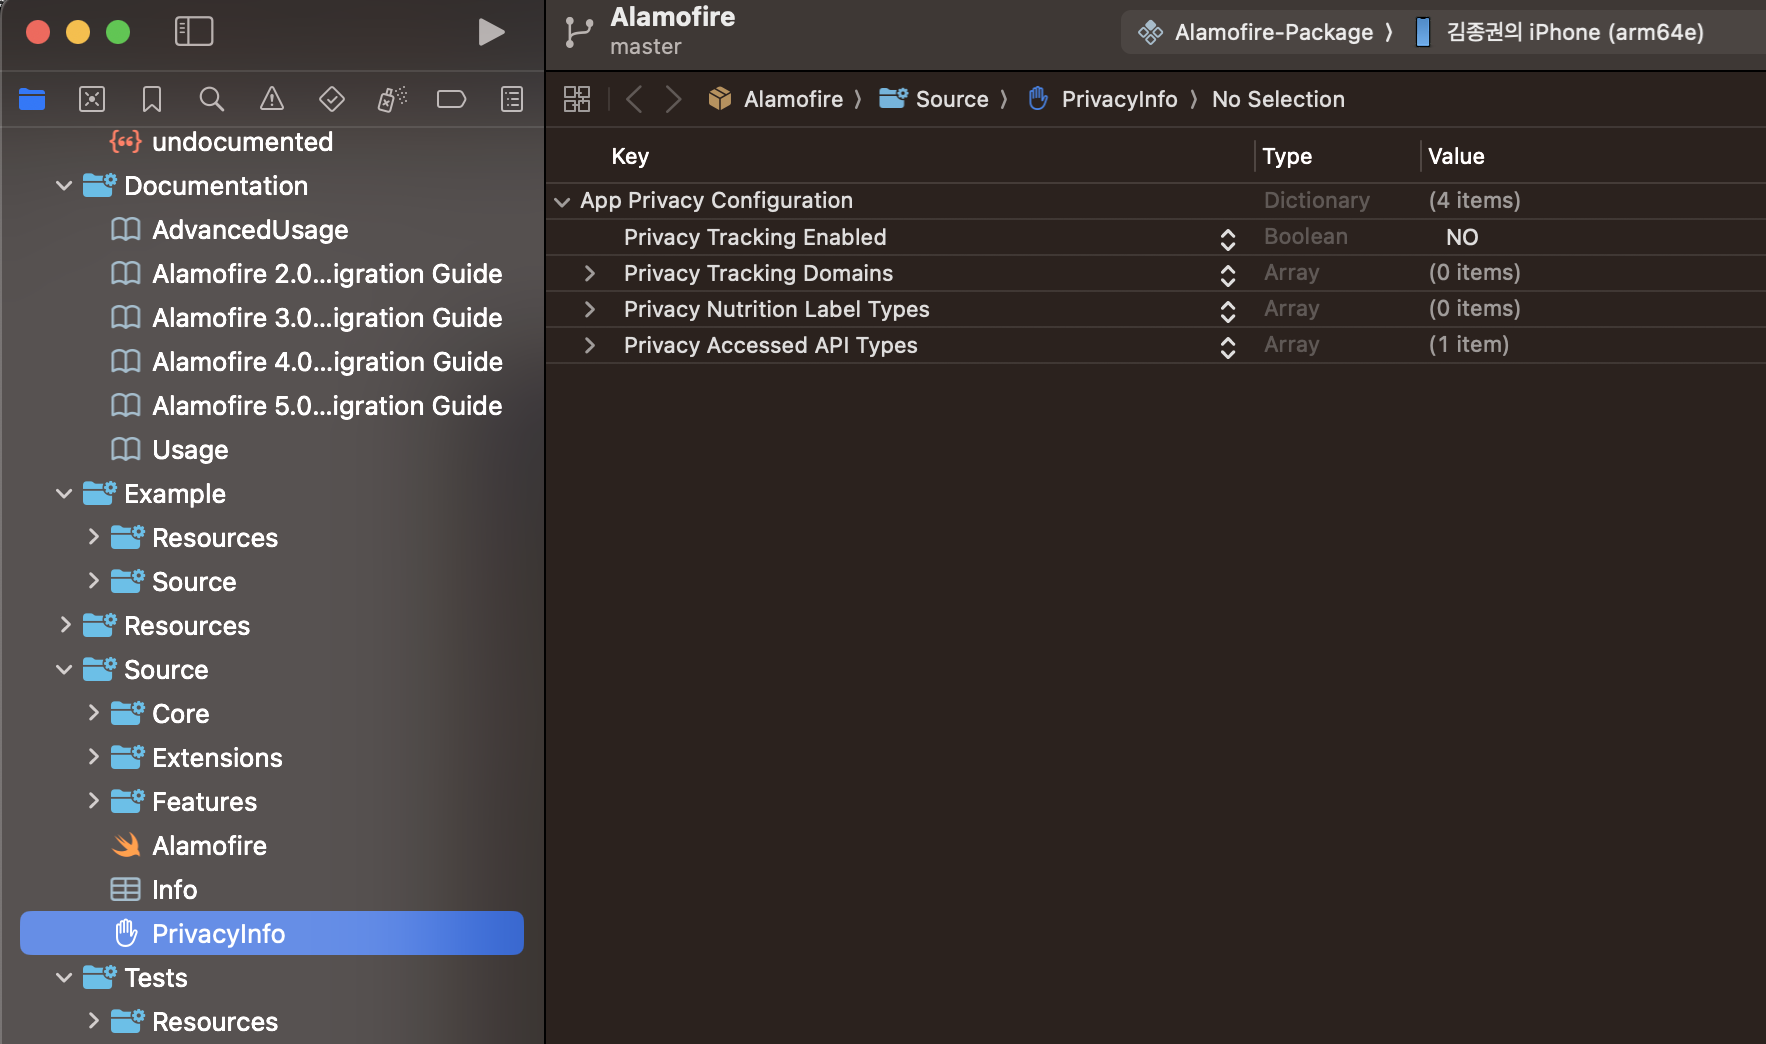Click the Dictionary type of App Privacy Configuration
The width and height of the screenshot is (1766, 1044).
[x=1316, y=200]
